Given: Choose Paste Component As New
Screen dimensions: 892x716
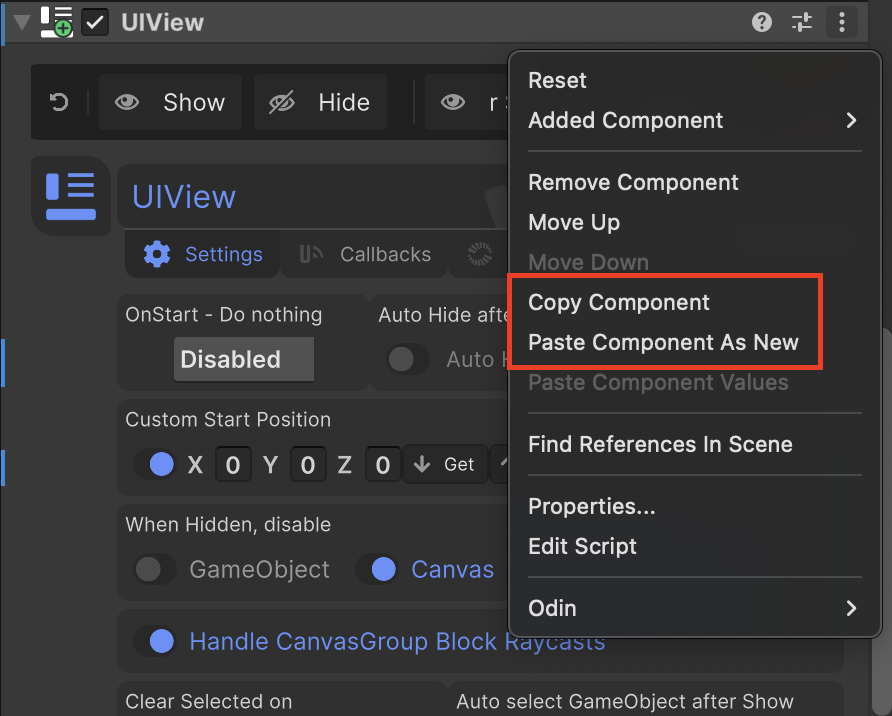Looking at the screenshot, I should pos(663,342).
